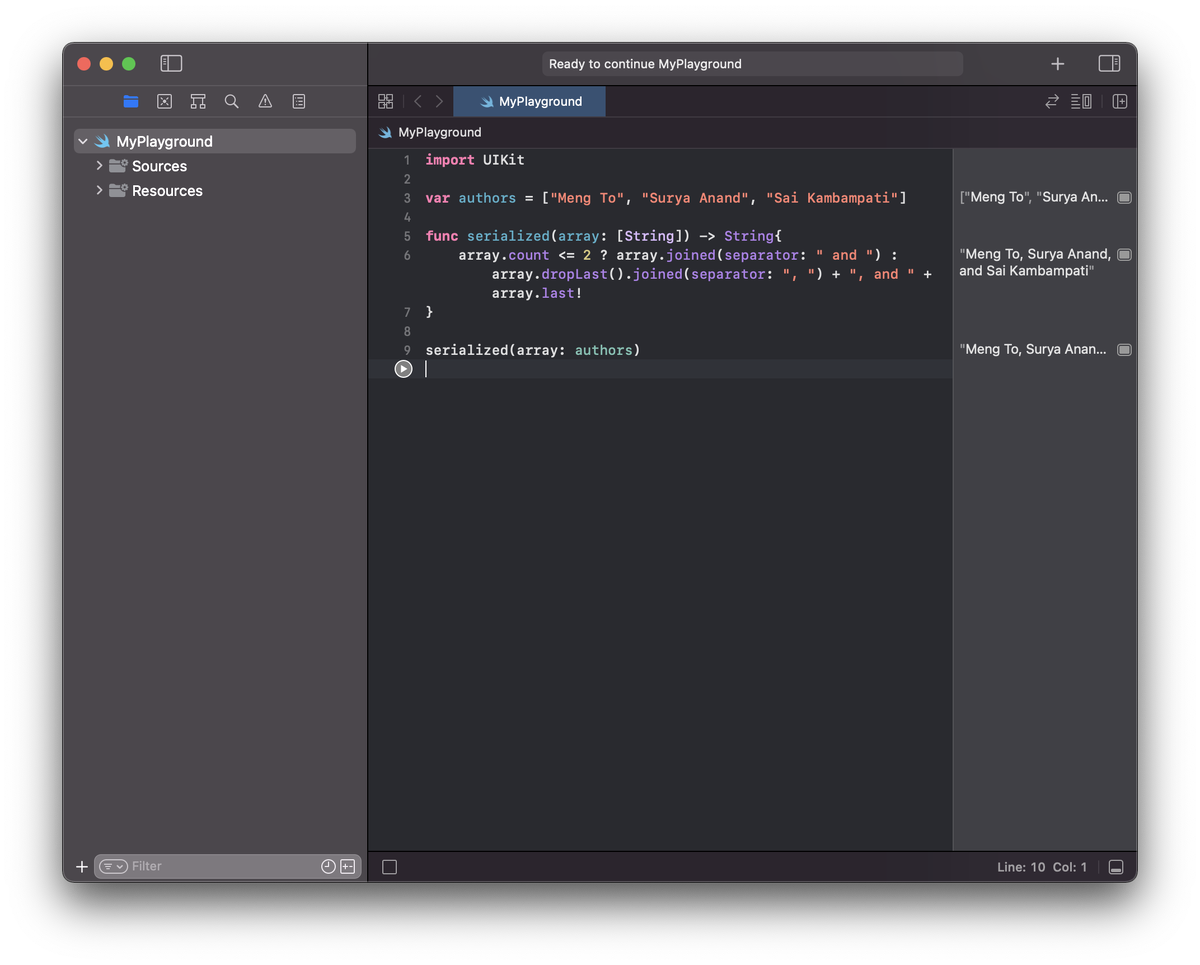
Task: Show the result for the authors array
Action: (1124, 198)
